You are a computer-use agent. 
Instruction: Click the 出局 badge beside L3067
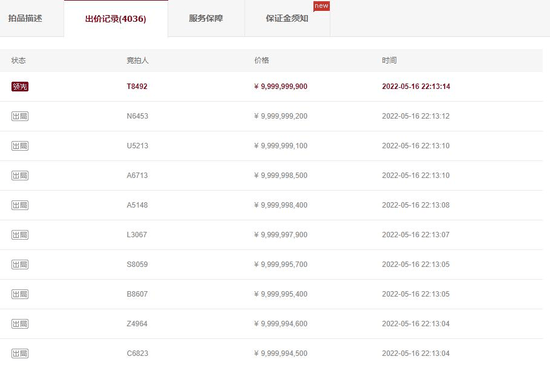tap(20, 235)
